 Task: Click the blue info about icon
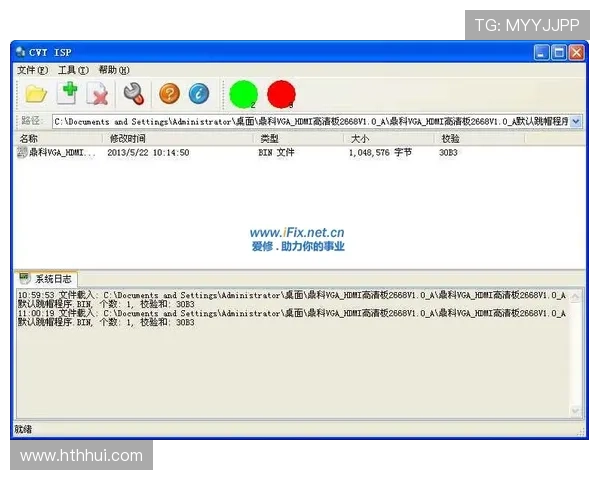199,94
